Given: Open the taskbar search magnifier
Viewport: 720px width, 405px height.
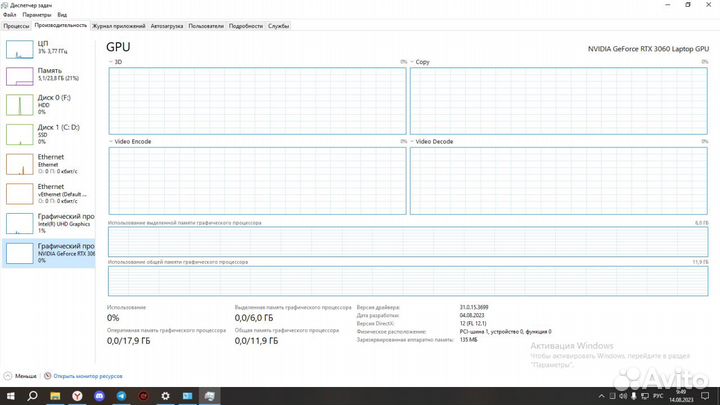Looking at the screenshot, I should (x=32, y=396).
